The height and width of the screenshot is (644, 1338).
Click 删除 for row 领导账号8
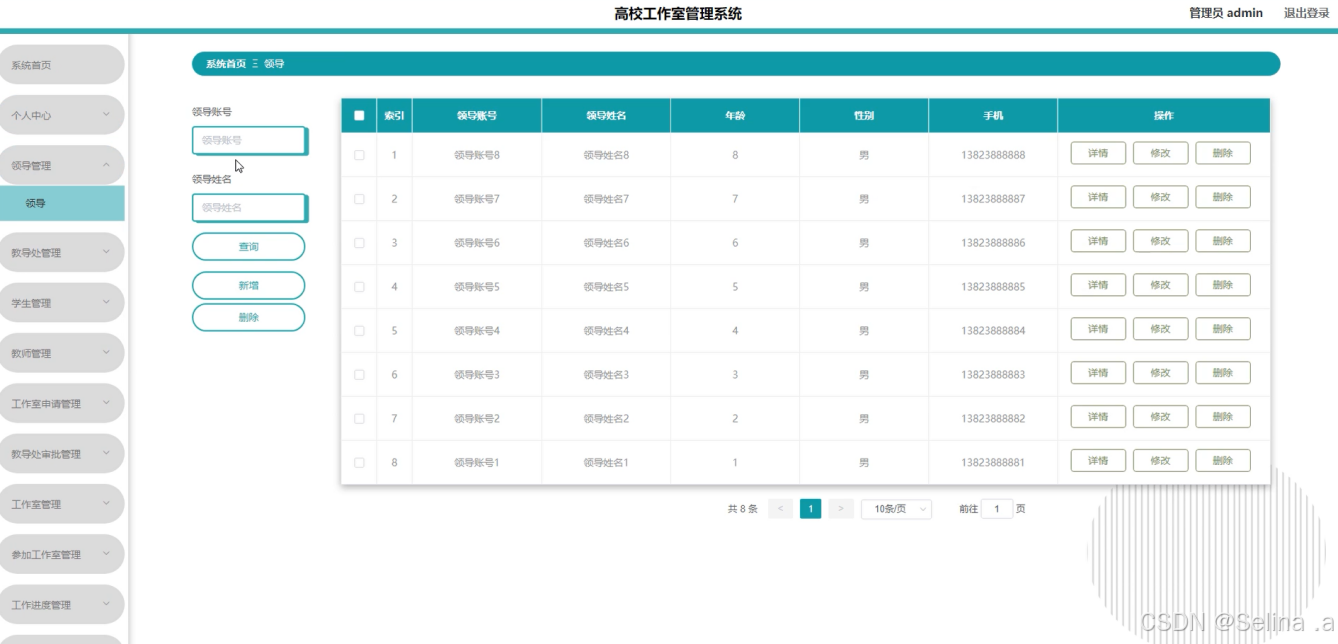tap(1222, 153)
